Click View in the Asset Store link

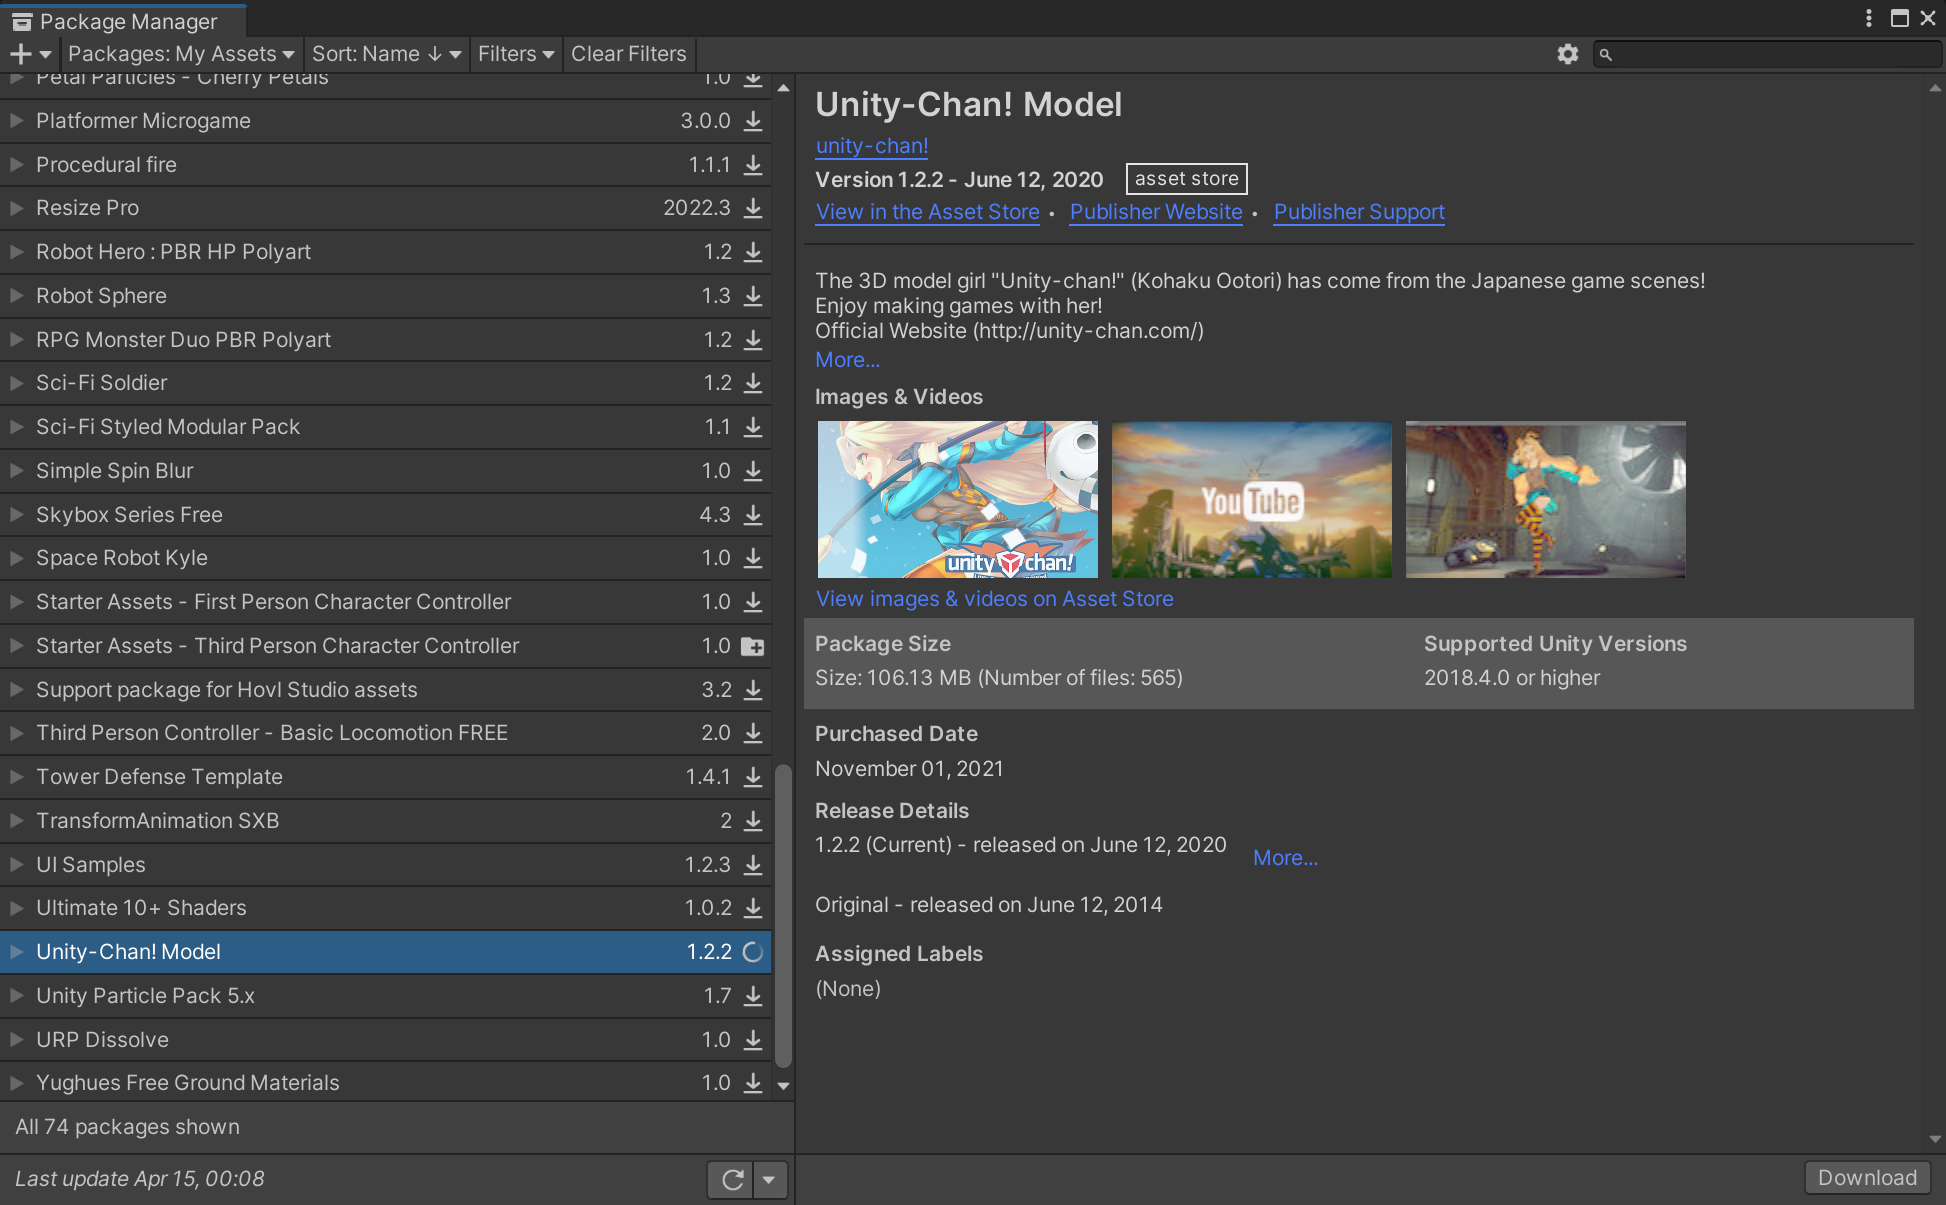point(928,212)
